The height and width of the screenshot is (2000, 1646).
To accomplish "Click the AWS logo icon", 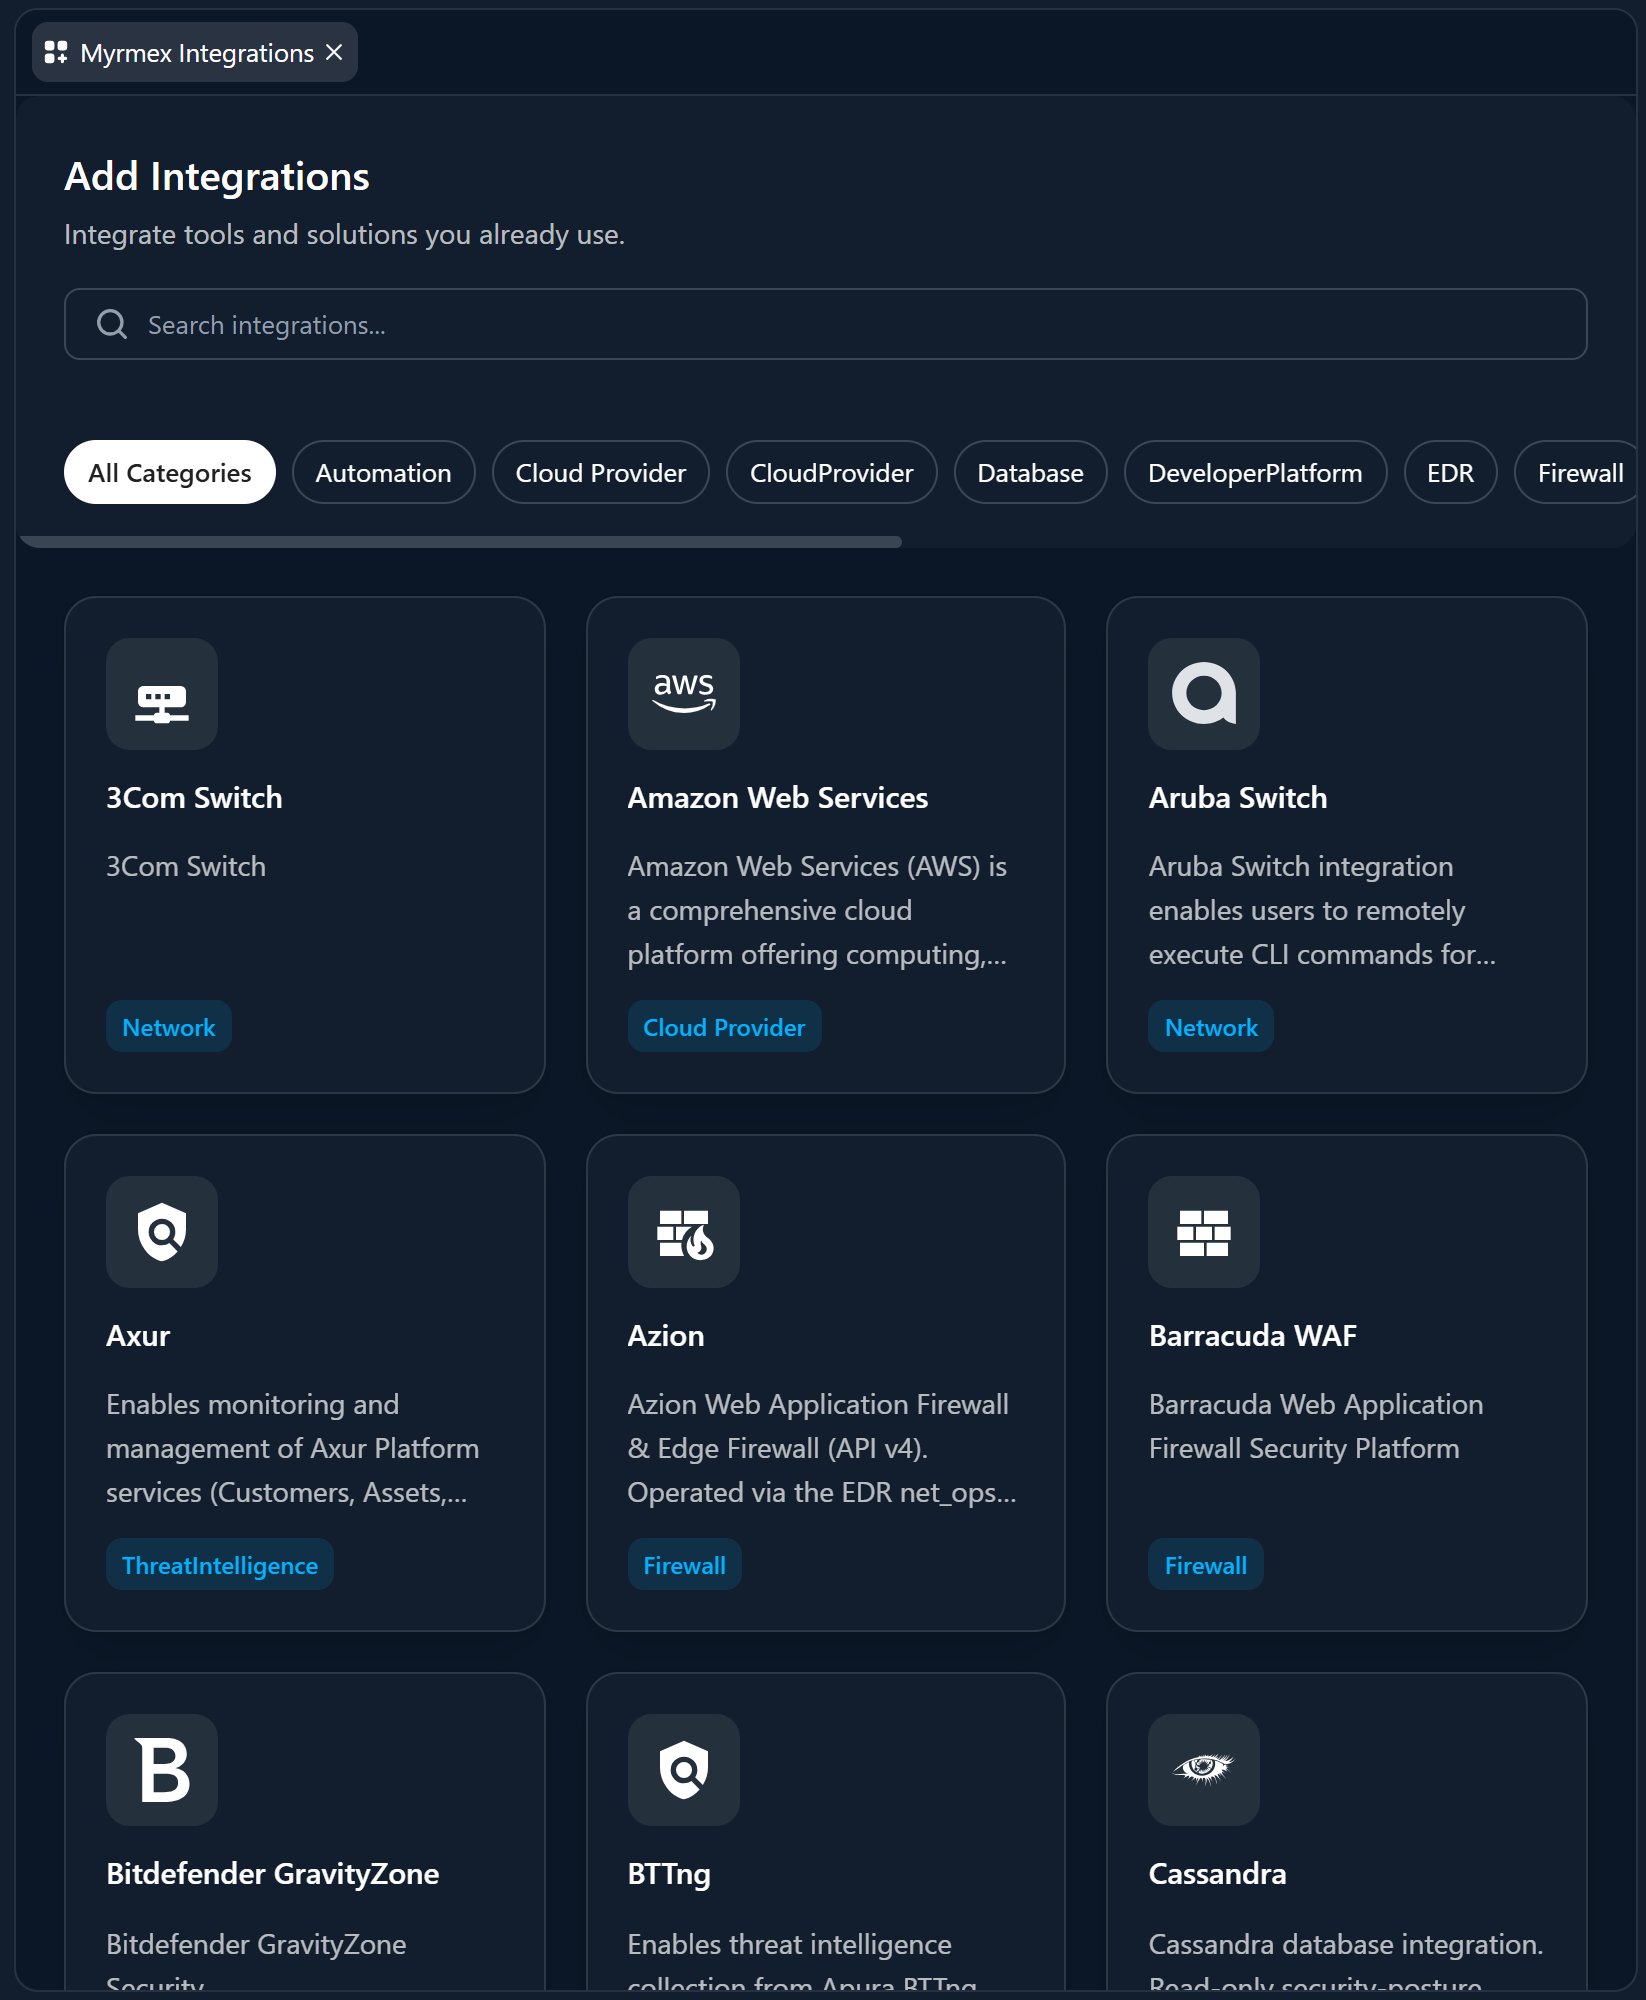I will pyautogui.click(x=684, y=694).
